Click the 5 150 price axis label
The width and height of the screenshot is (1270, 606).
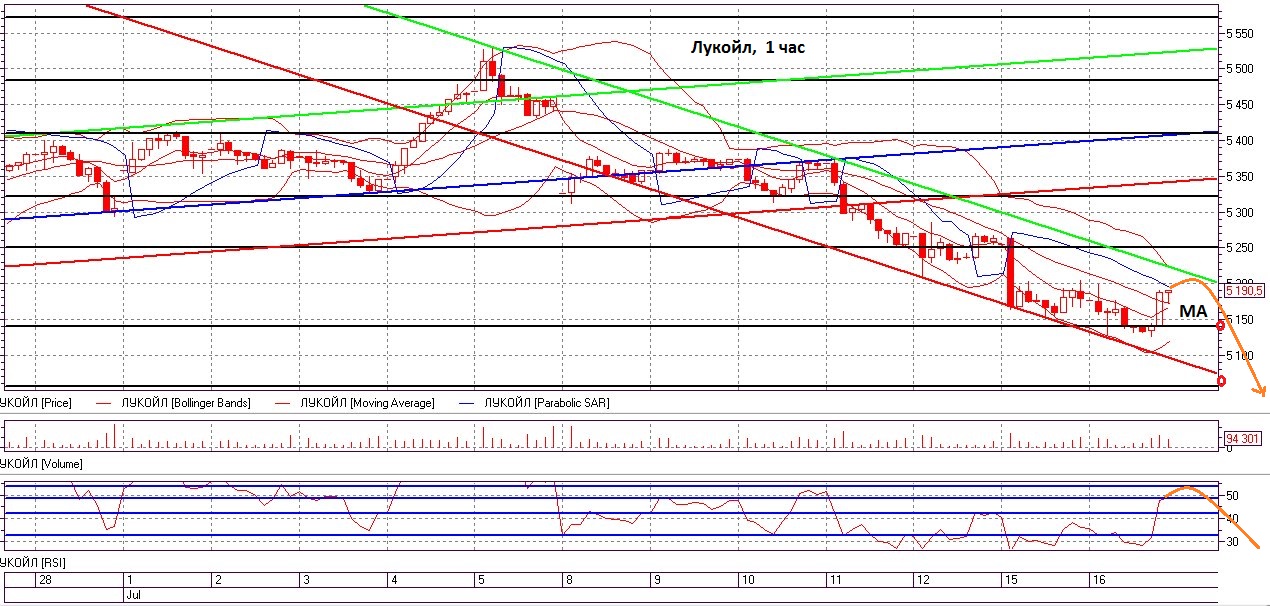pos(1240,320)
